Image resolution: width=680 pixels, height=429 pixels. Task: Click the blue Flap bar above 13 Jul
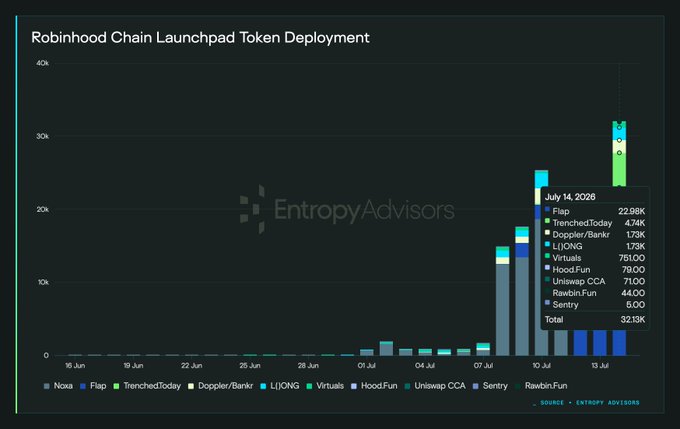(x=600, y=343)
